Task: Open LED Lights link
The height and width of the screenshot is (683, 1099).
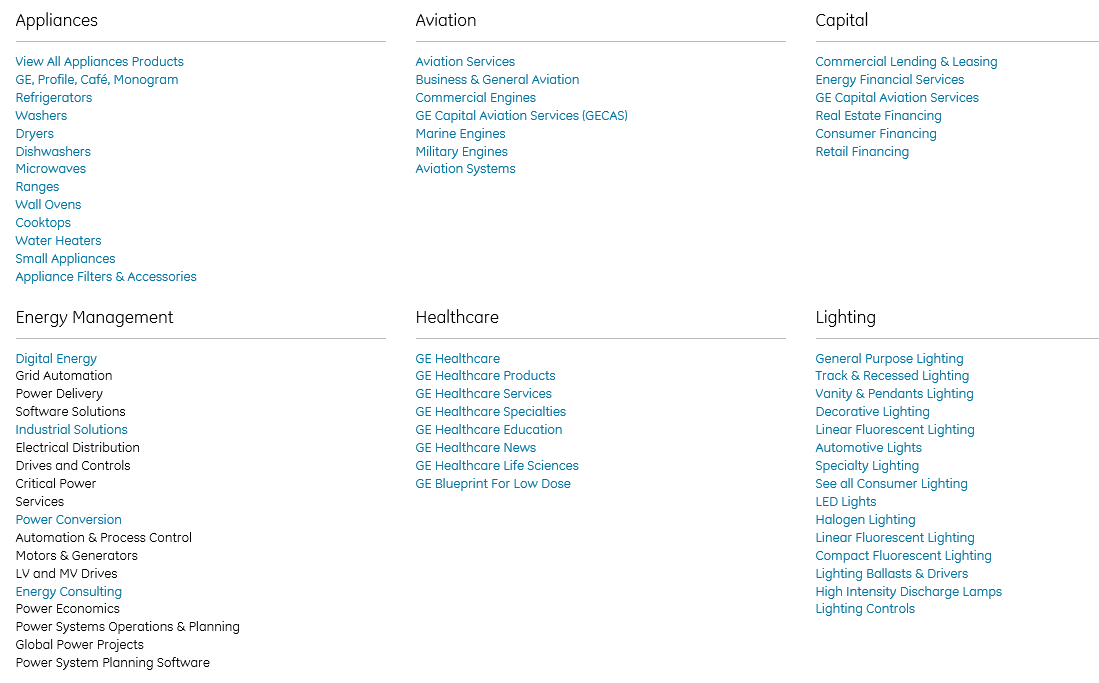Action: [845, 501]
